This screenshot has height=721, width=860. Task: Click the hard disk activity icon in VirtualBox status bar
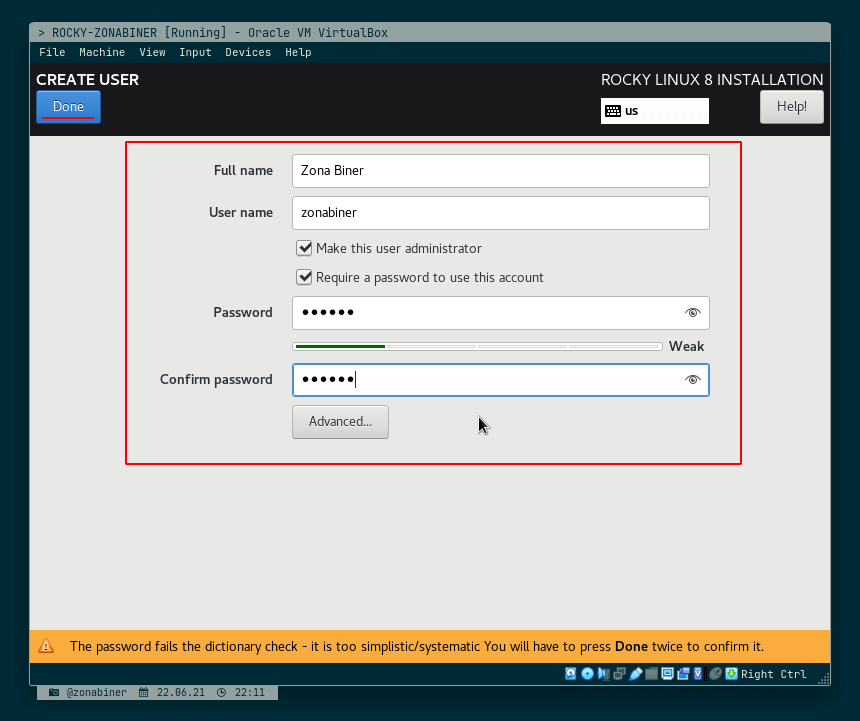pyautogui.click(x=570, y=674)
